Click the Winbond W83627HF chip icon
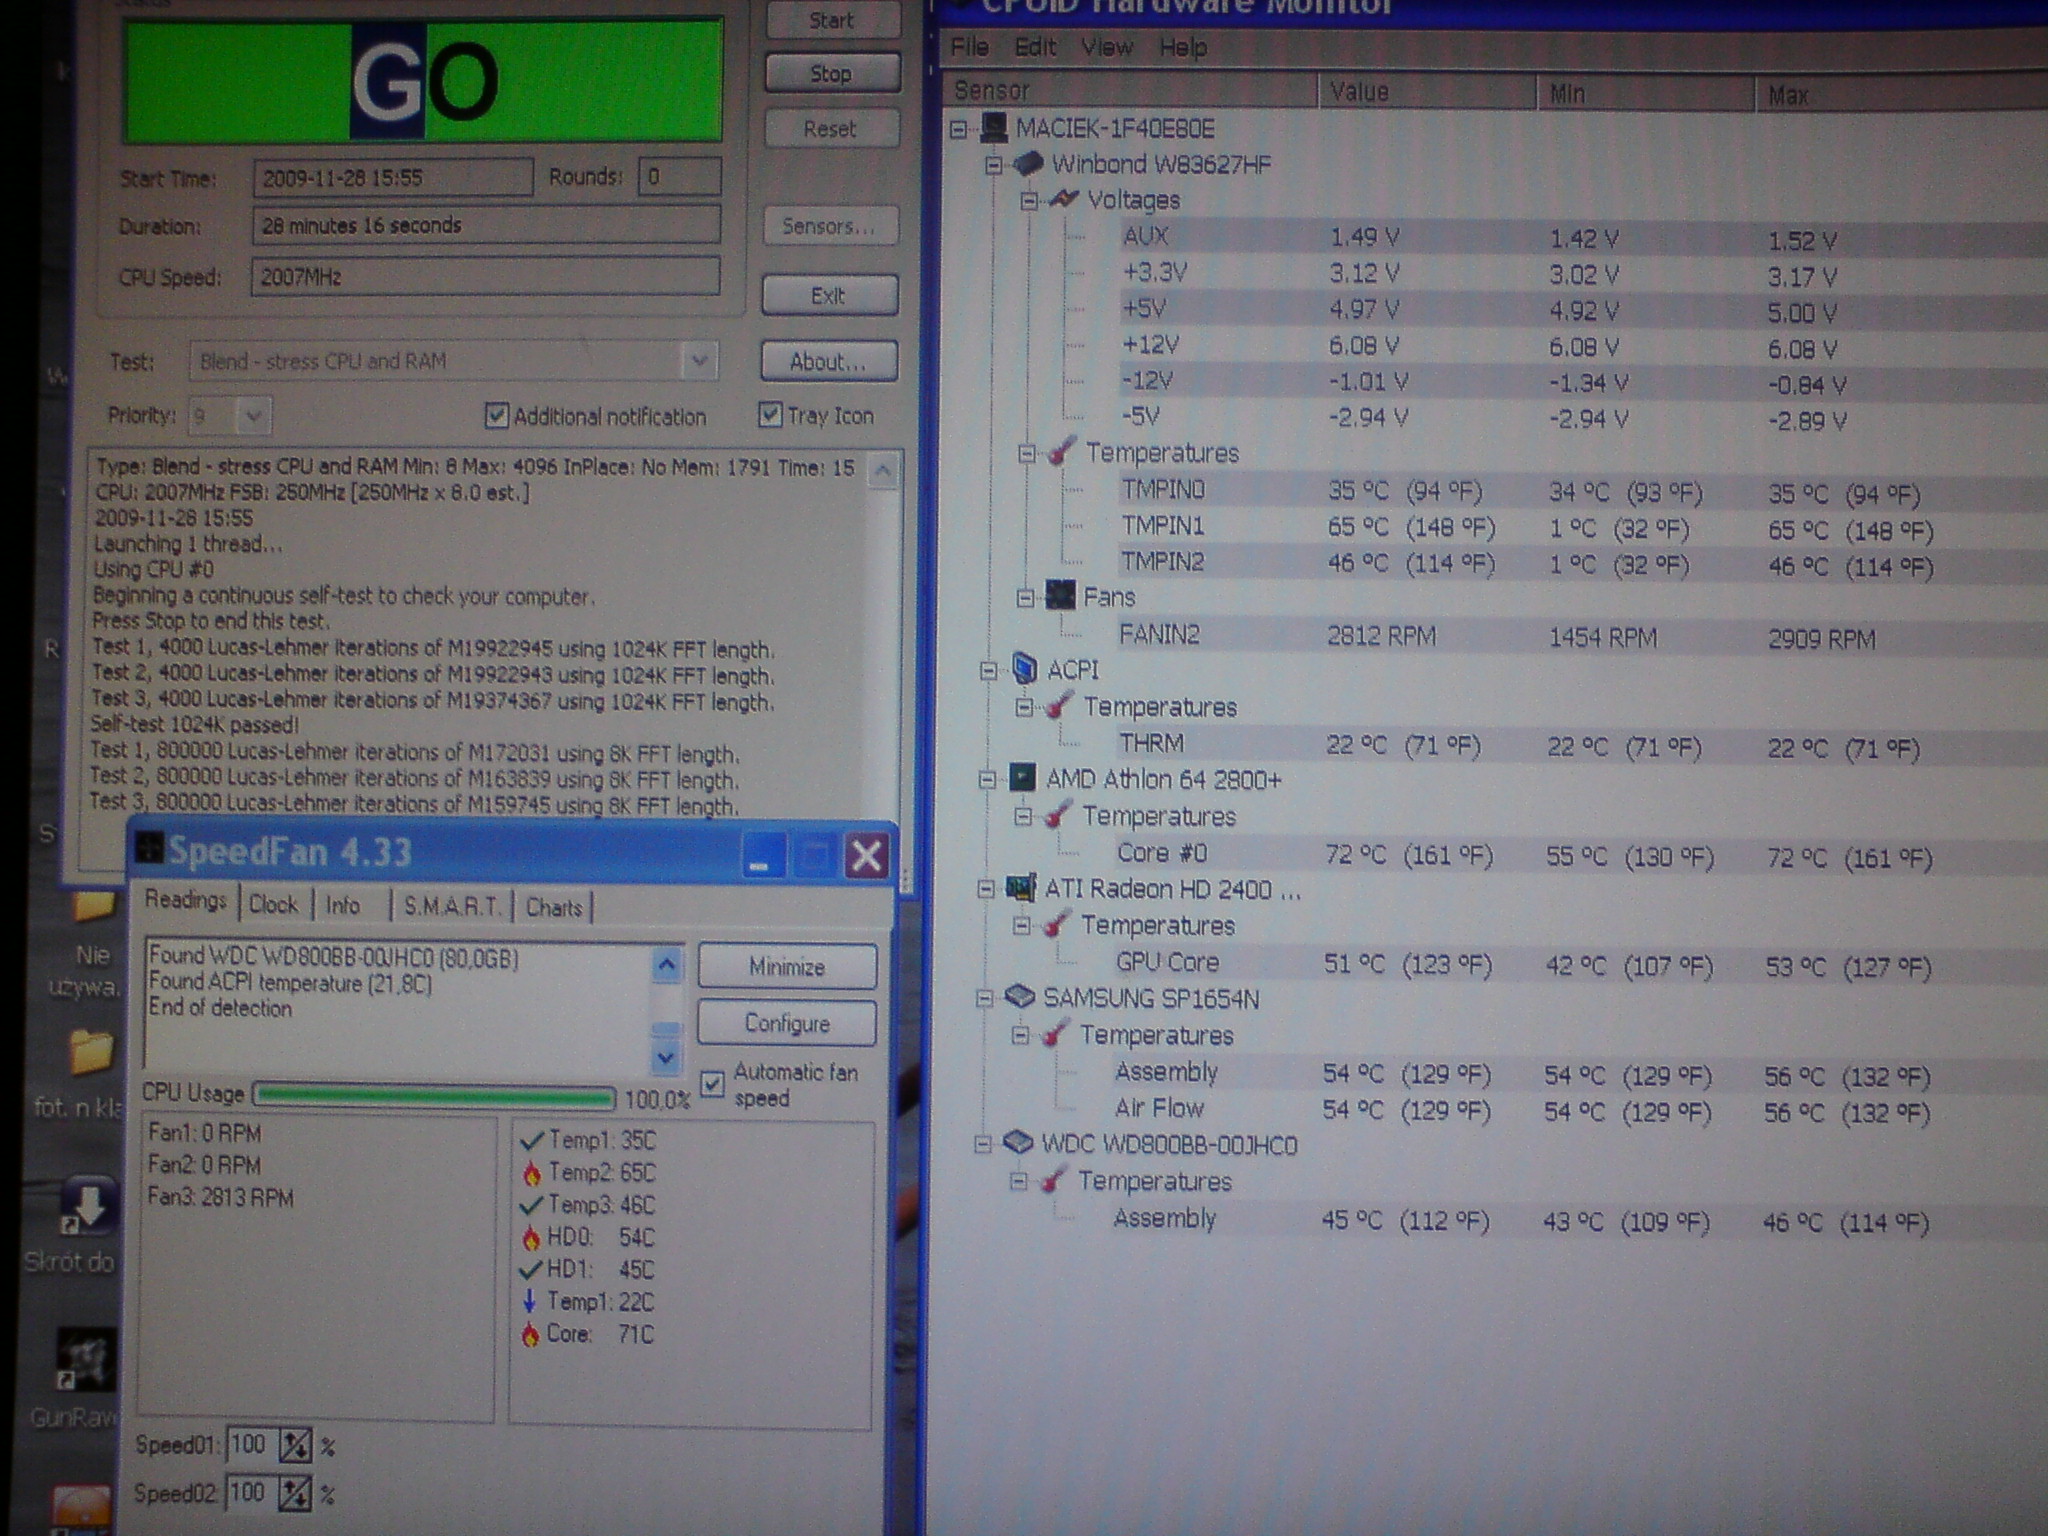 click(1028, 163)
